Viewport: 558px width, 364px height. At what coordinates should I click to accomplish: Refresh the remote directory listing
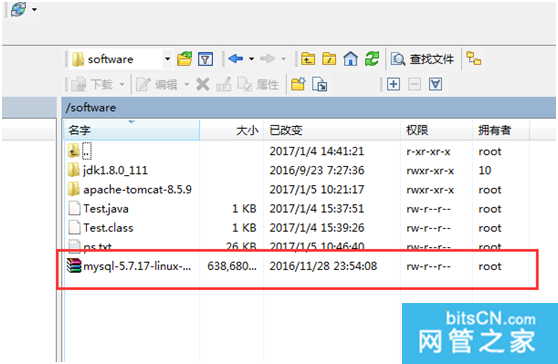click(x=372, y=59)
